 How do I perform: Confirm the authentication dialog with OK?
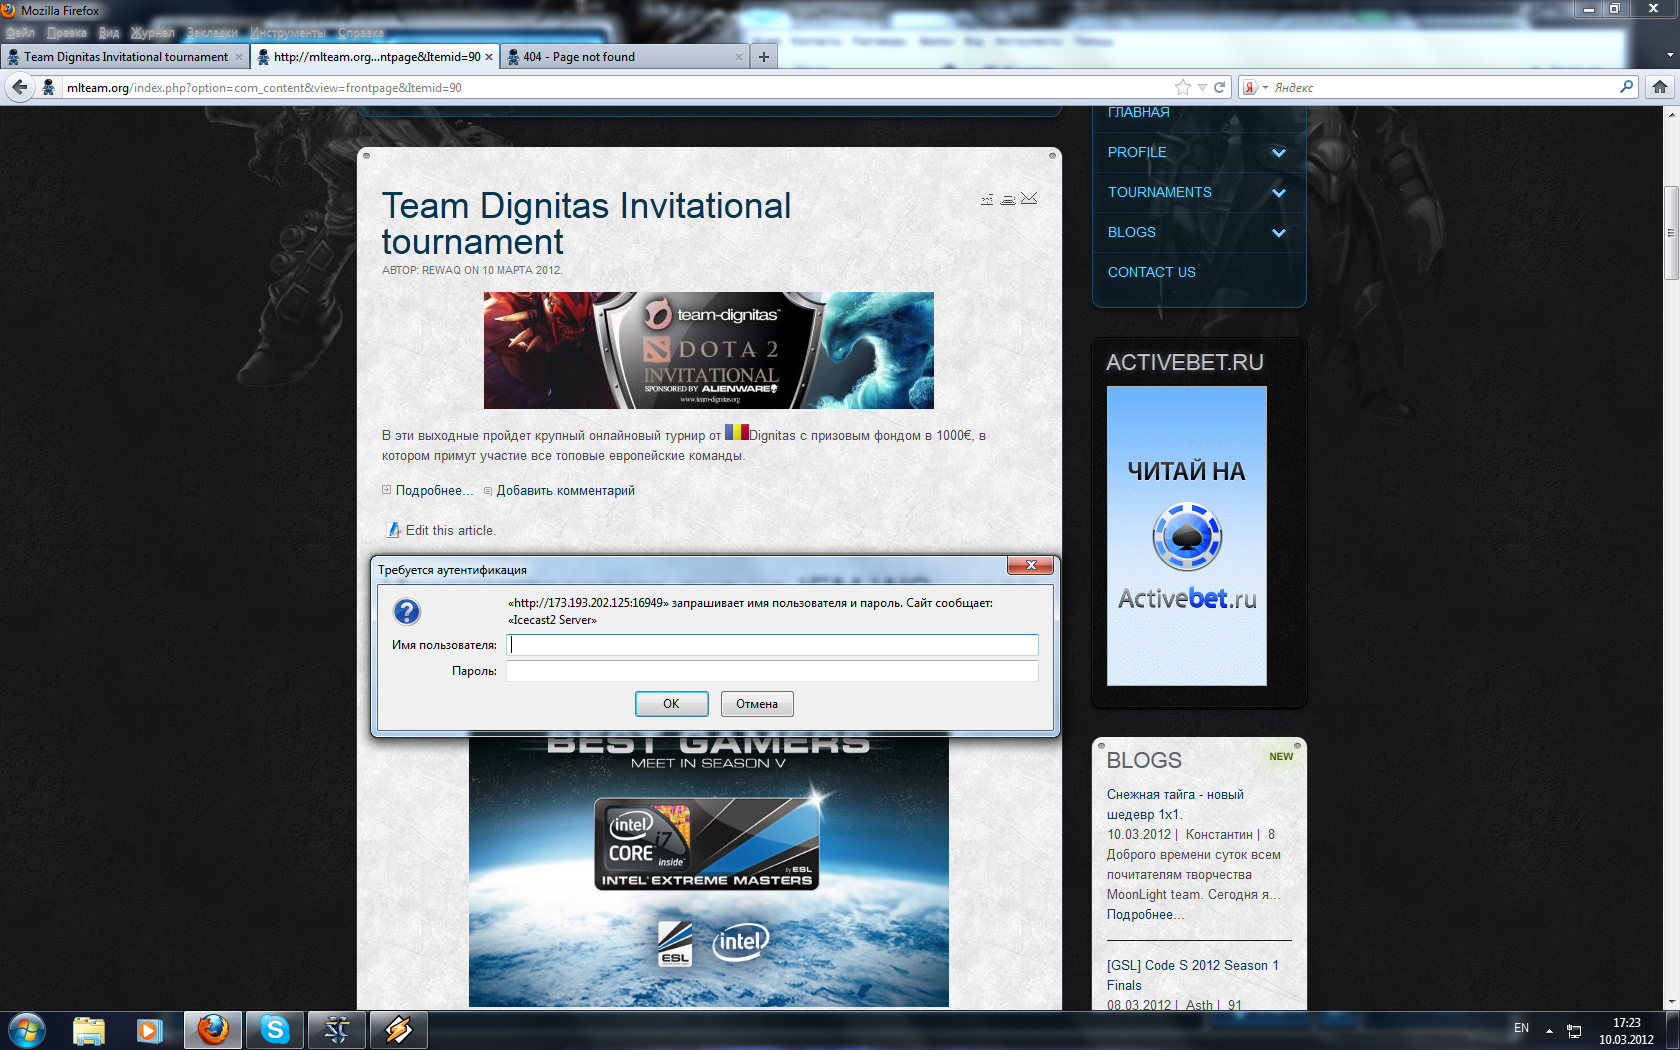point(671,704)
